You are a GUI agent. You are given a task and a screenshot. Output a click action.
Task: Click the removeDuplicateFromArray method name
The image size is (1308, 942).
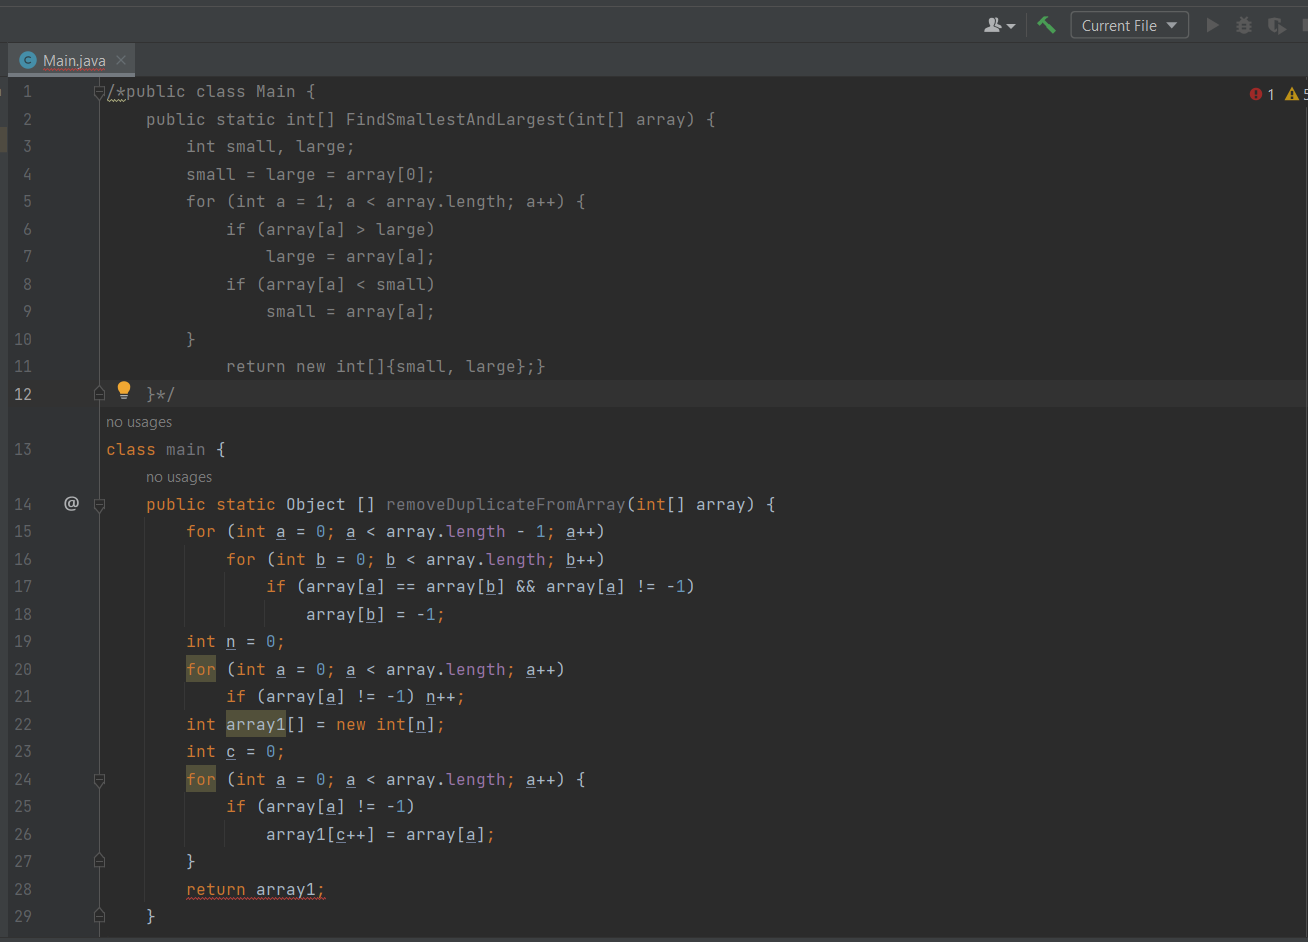pyautogui.click(x=505, y=505)
